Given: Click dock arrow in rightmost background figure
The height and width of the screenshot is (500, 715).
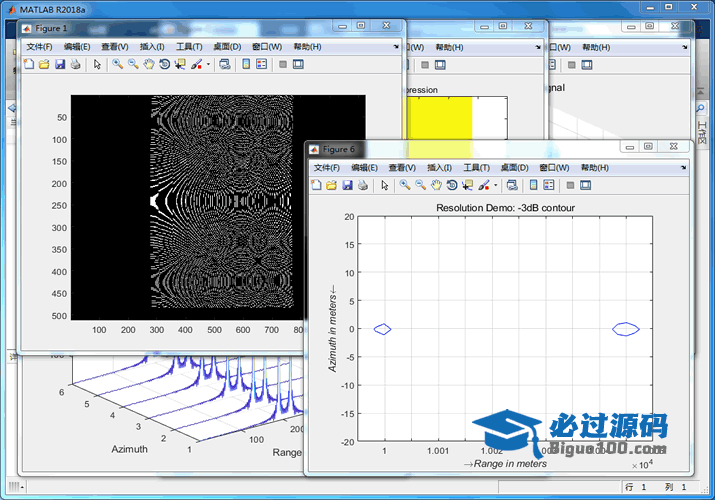Looking at the screenshot, I should tap(685, 47).
